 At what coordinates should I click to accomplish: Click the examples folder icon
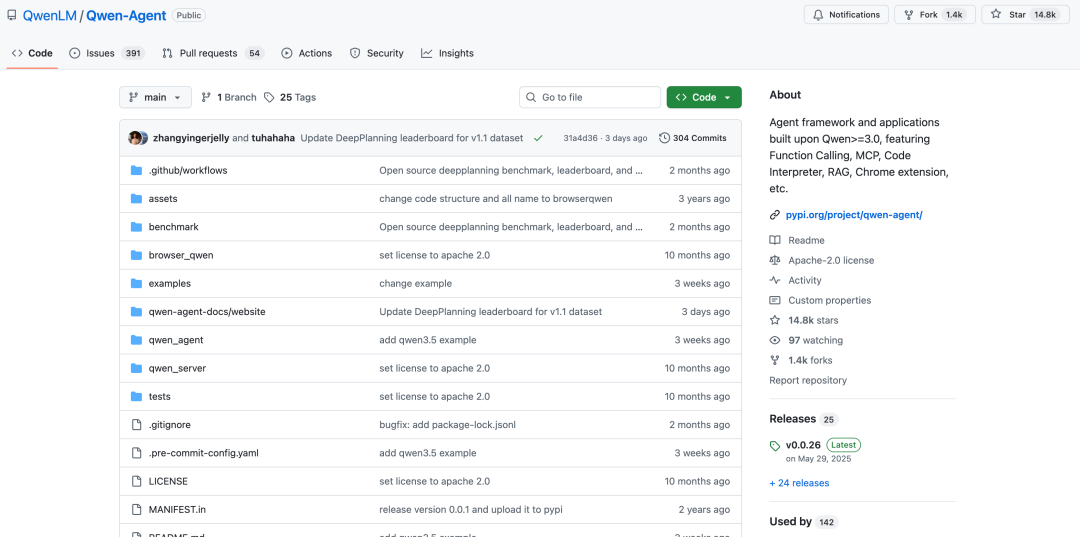tap(136, 283)
